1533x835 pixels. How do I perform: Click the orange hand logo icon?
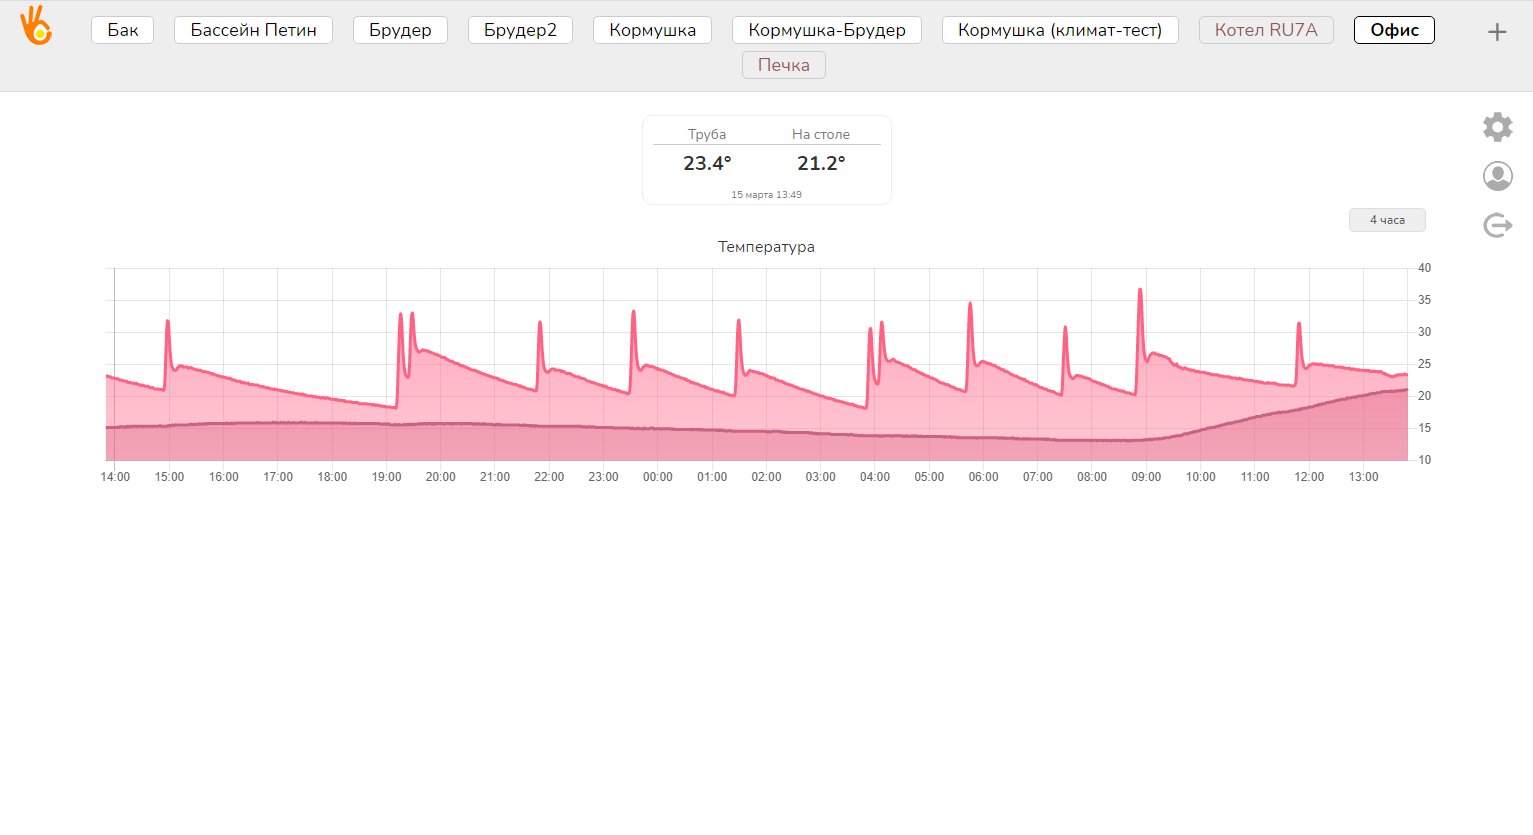pos(36,27)
